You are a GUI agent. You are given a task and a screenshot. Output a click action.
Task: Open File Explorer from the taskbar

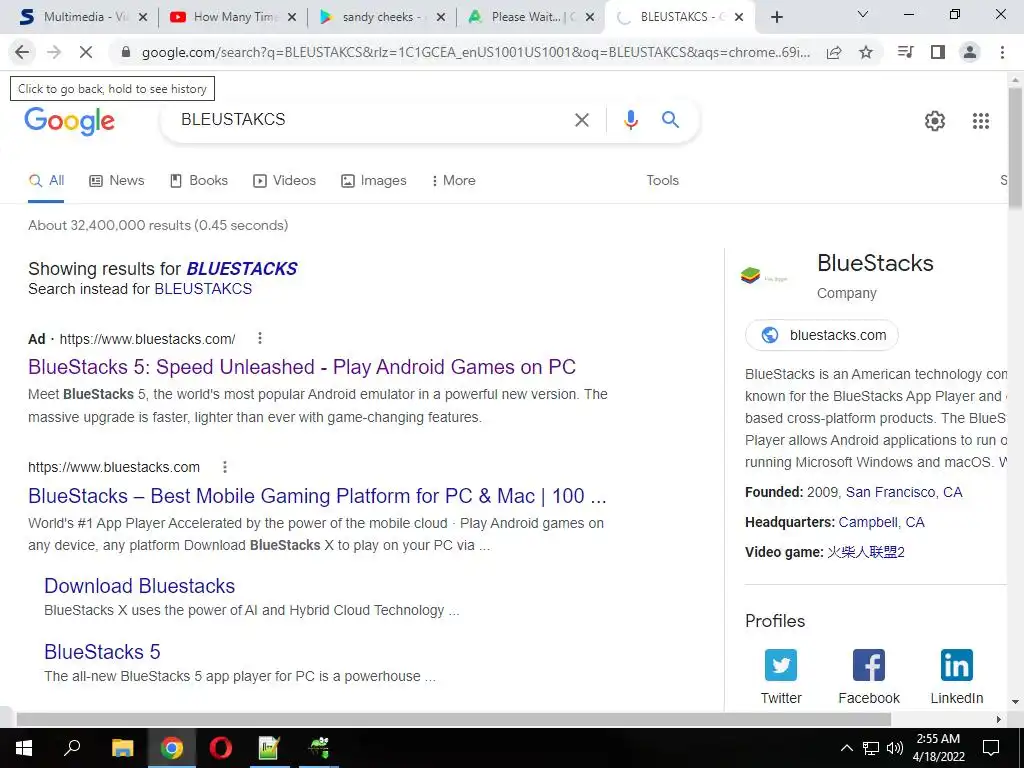tap(122, 748)
